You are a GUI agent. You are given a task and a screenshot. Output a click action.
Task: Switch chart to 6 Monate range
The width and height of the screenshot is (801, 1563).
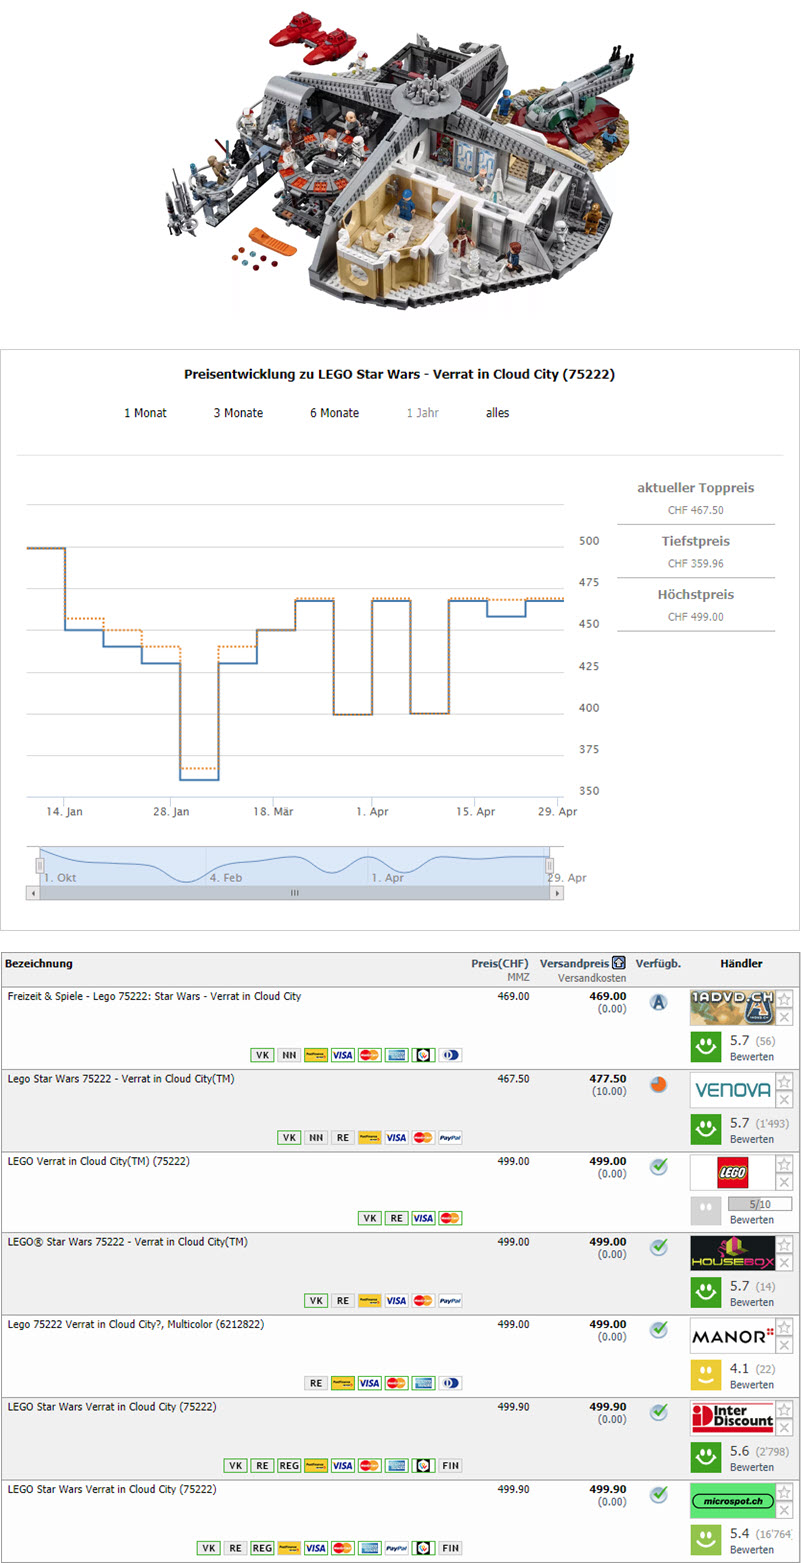334,413
